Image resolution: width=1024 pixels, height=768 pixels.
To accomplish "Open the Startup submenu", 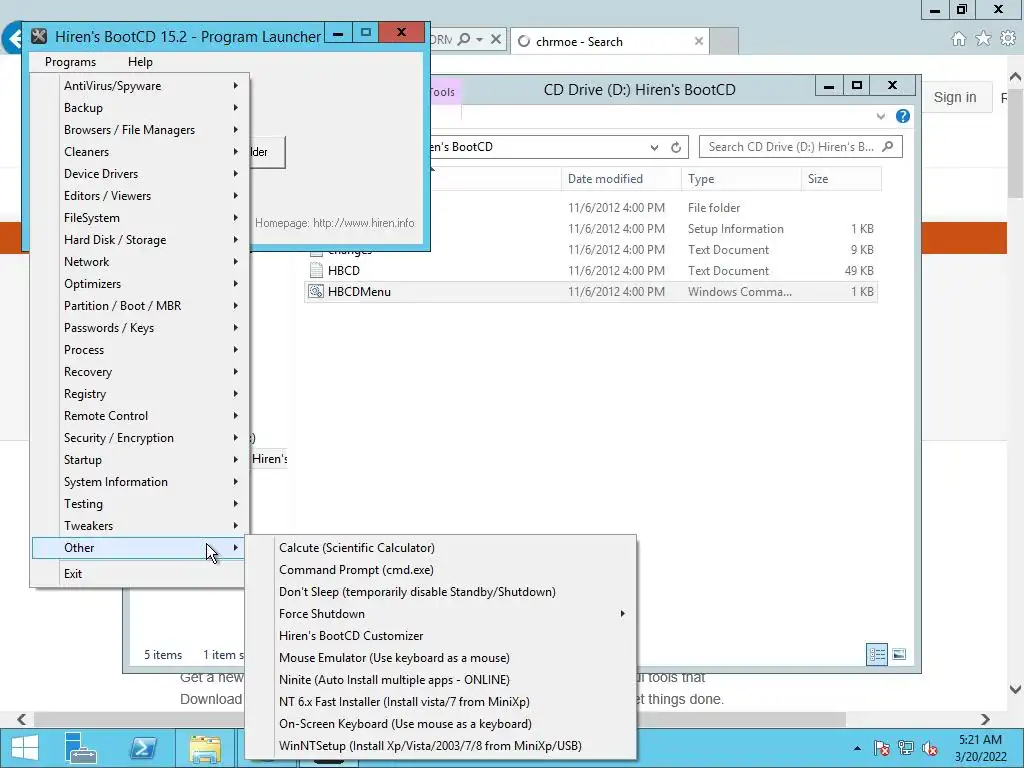I will 139,460.
